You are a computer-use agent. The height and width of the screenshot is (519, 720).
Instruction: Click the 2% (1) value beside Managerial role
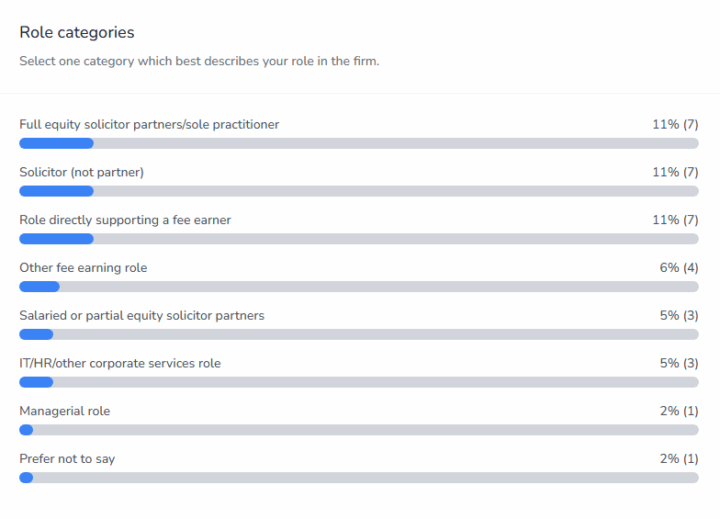point(679,411)
